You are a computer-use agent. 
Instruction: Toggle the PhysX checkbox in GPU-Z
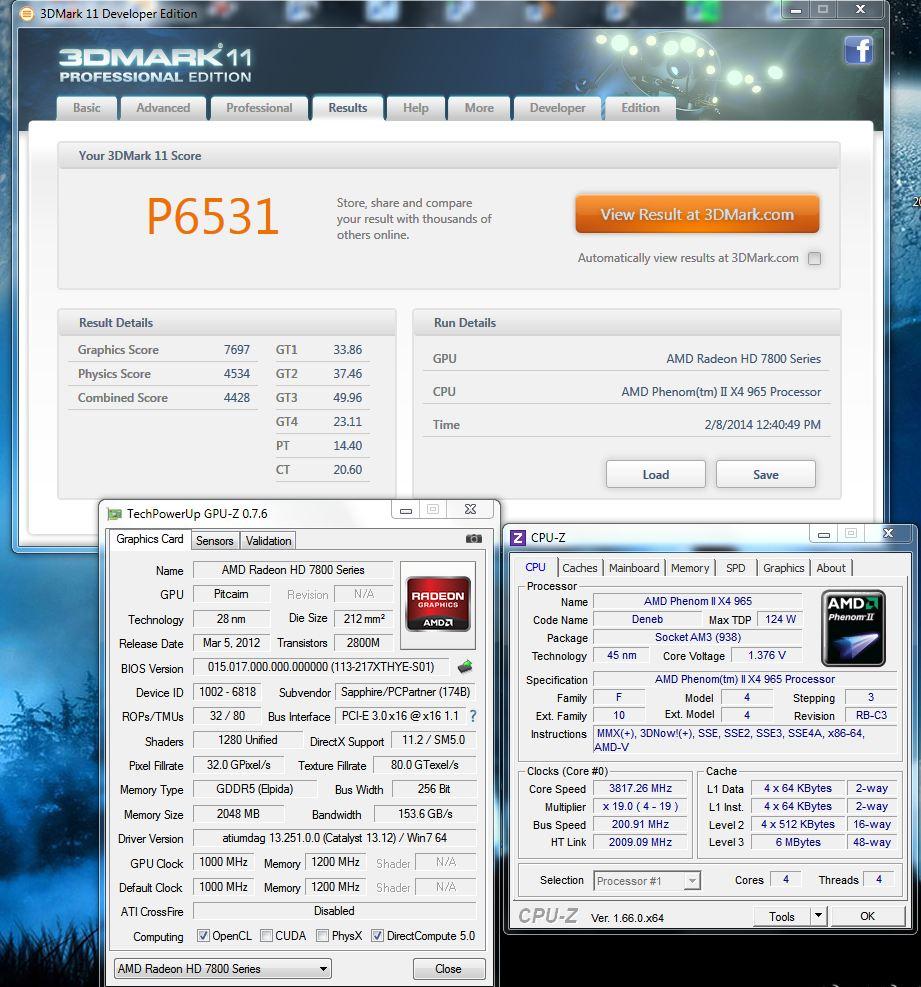[x=322, y=935]
